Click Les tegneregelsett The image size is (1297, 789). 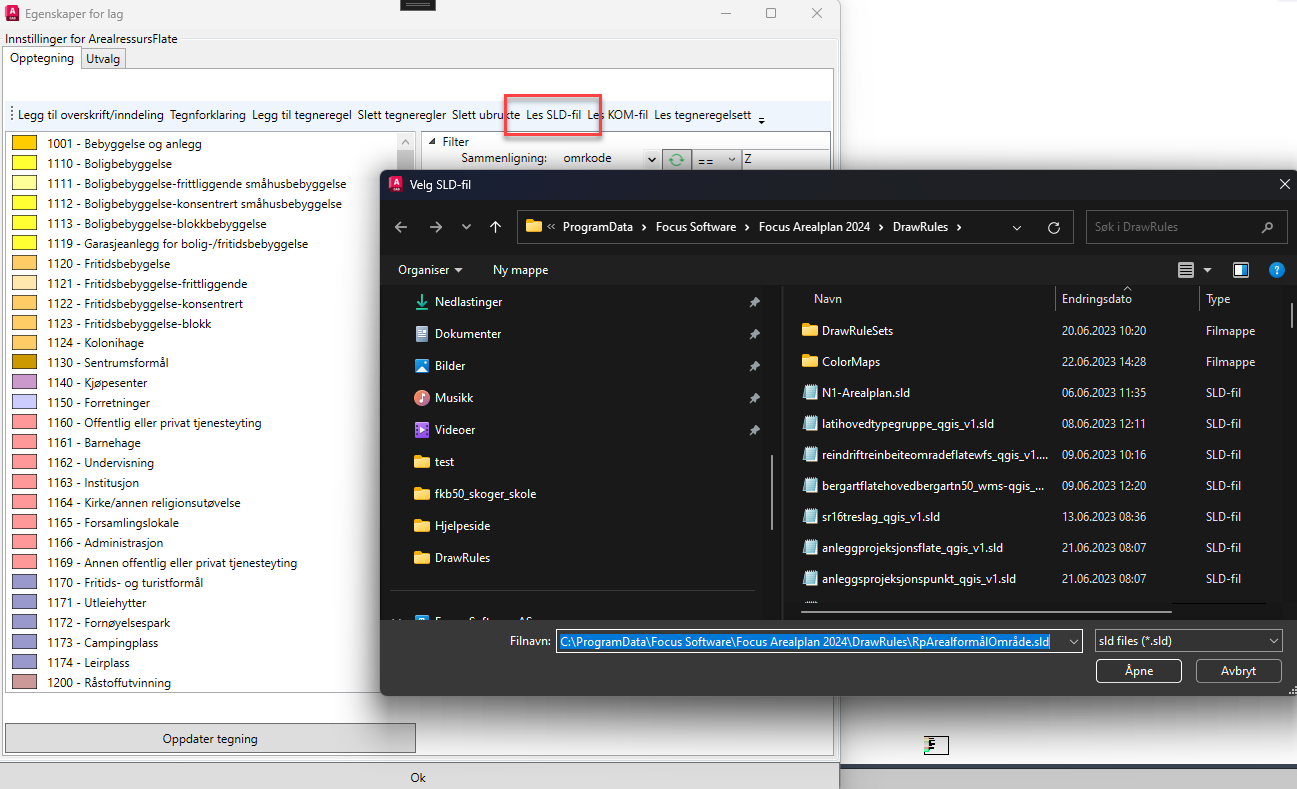703,115
